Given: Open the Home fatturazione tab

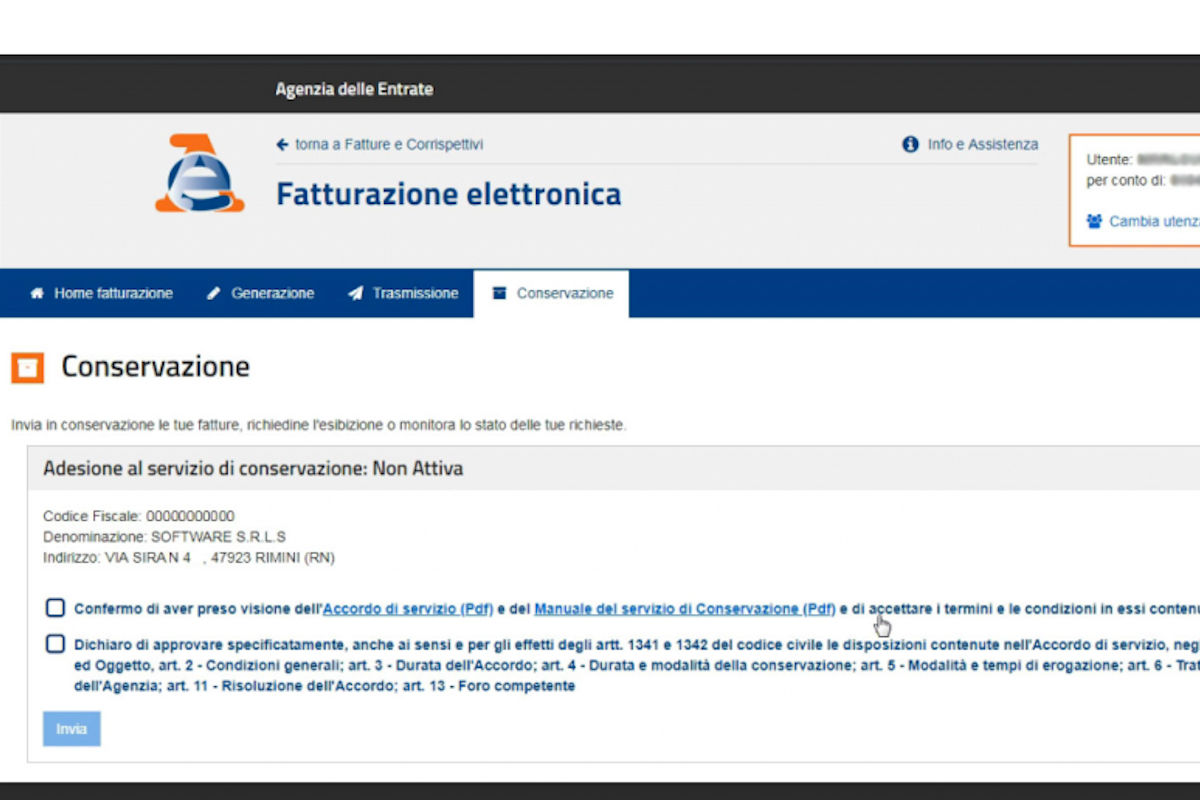Looking at the screenshot, I should (x=101, y=294).
